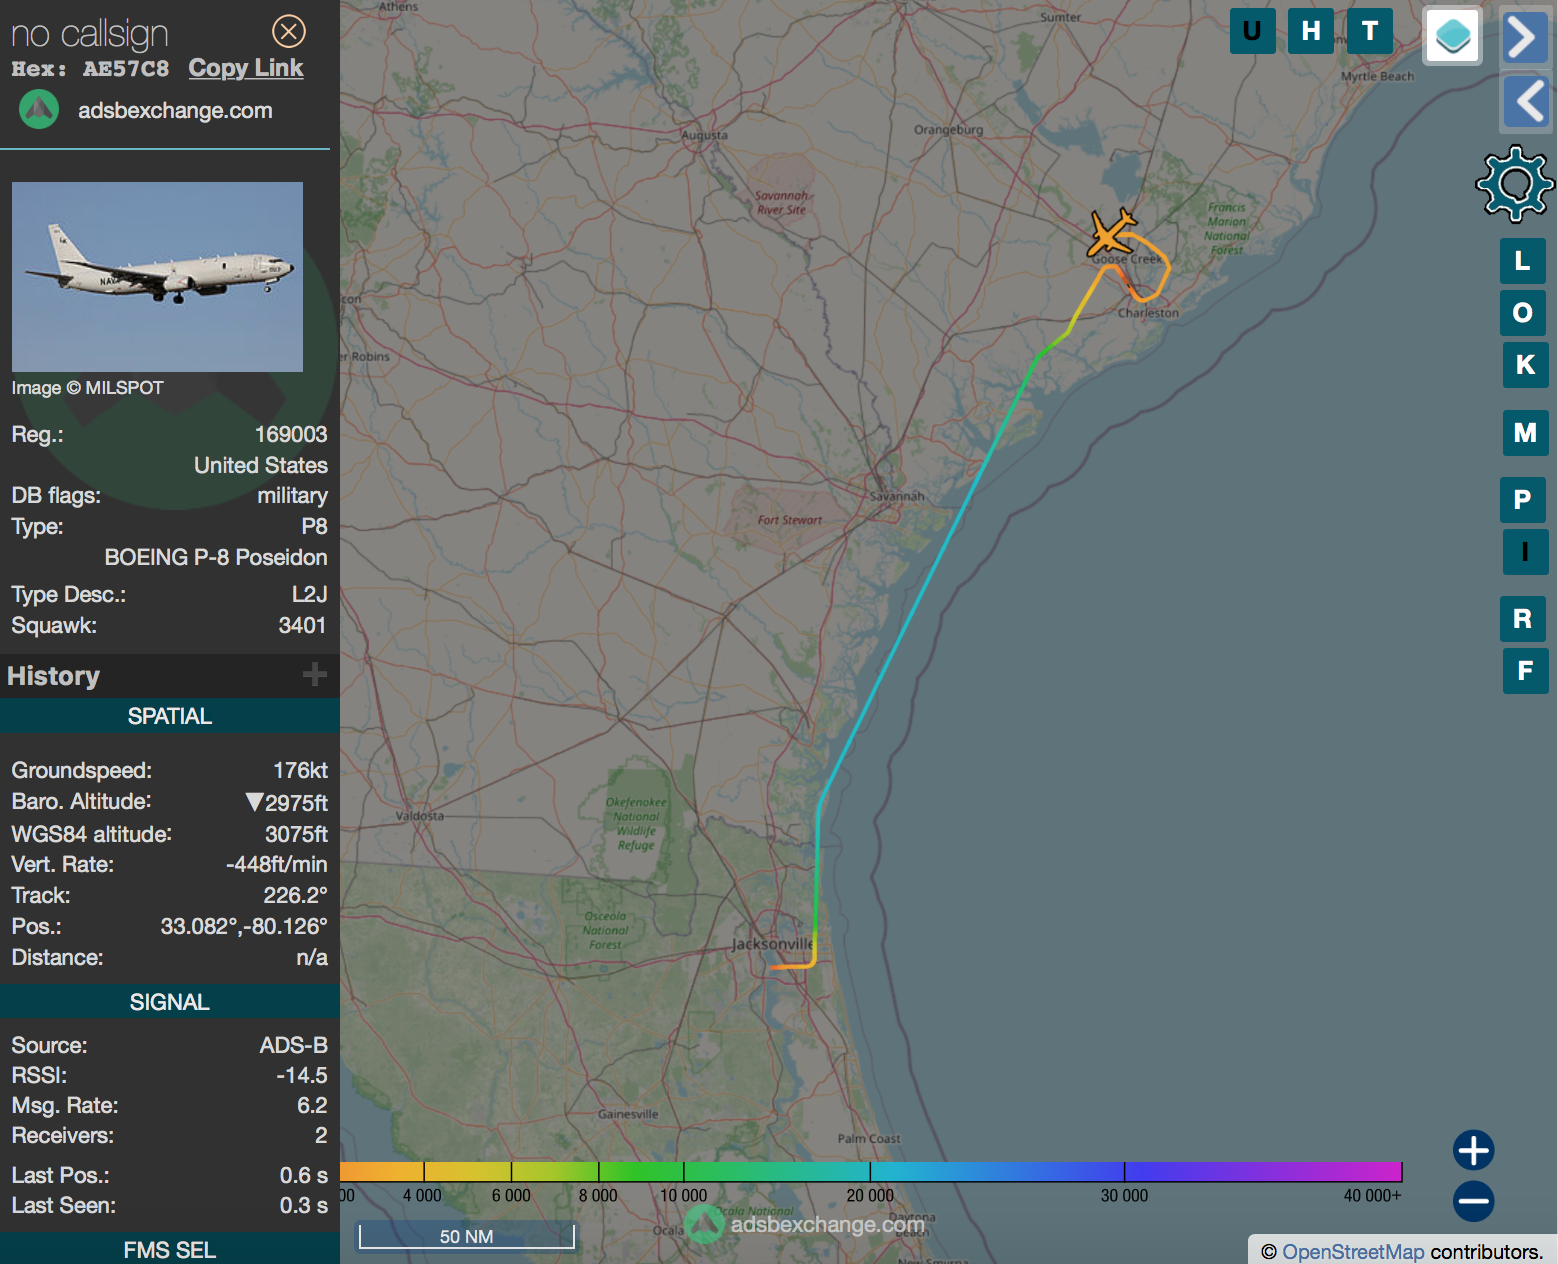Click the SIGNAL section header

[170, 1002]
